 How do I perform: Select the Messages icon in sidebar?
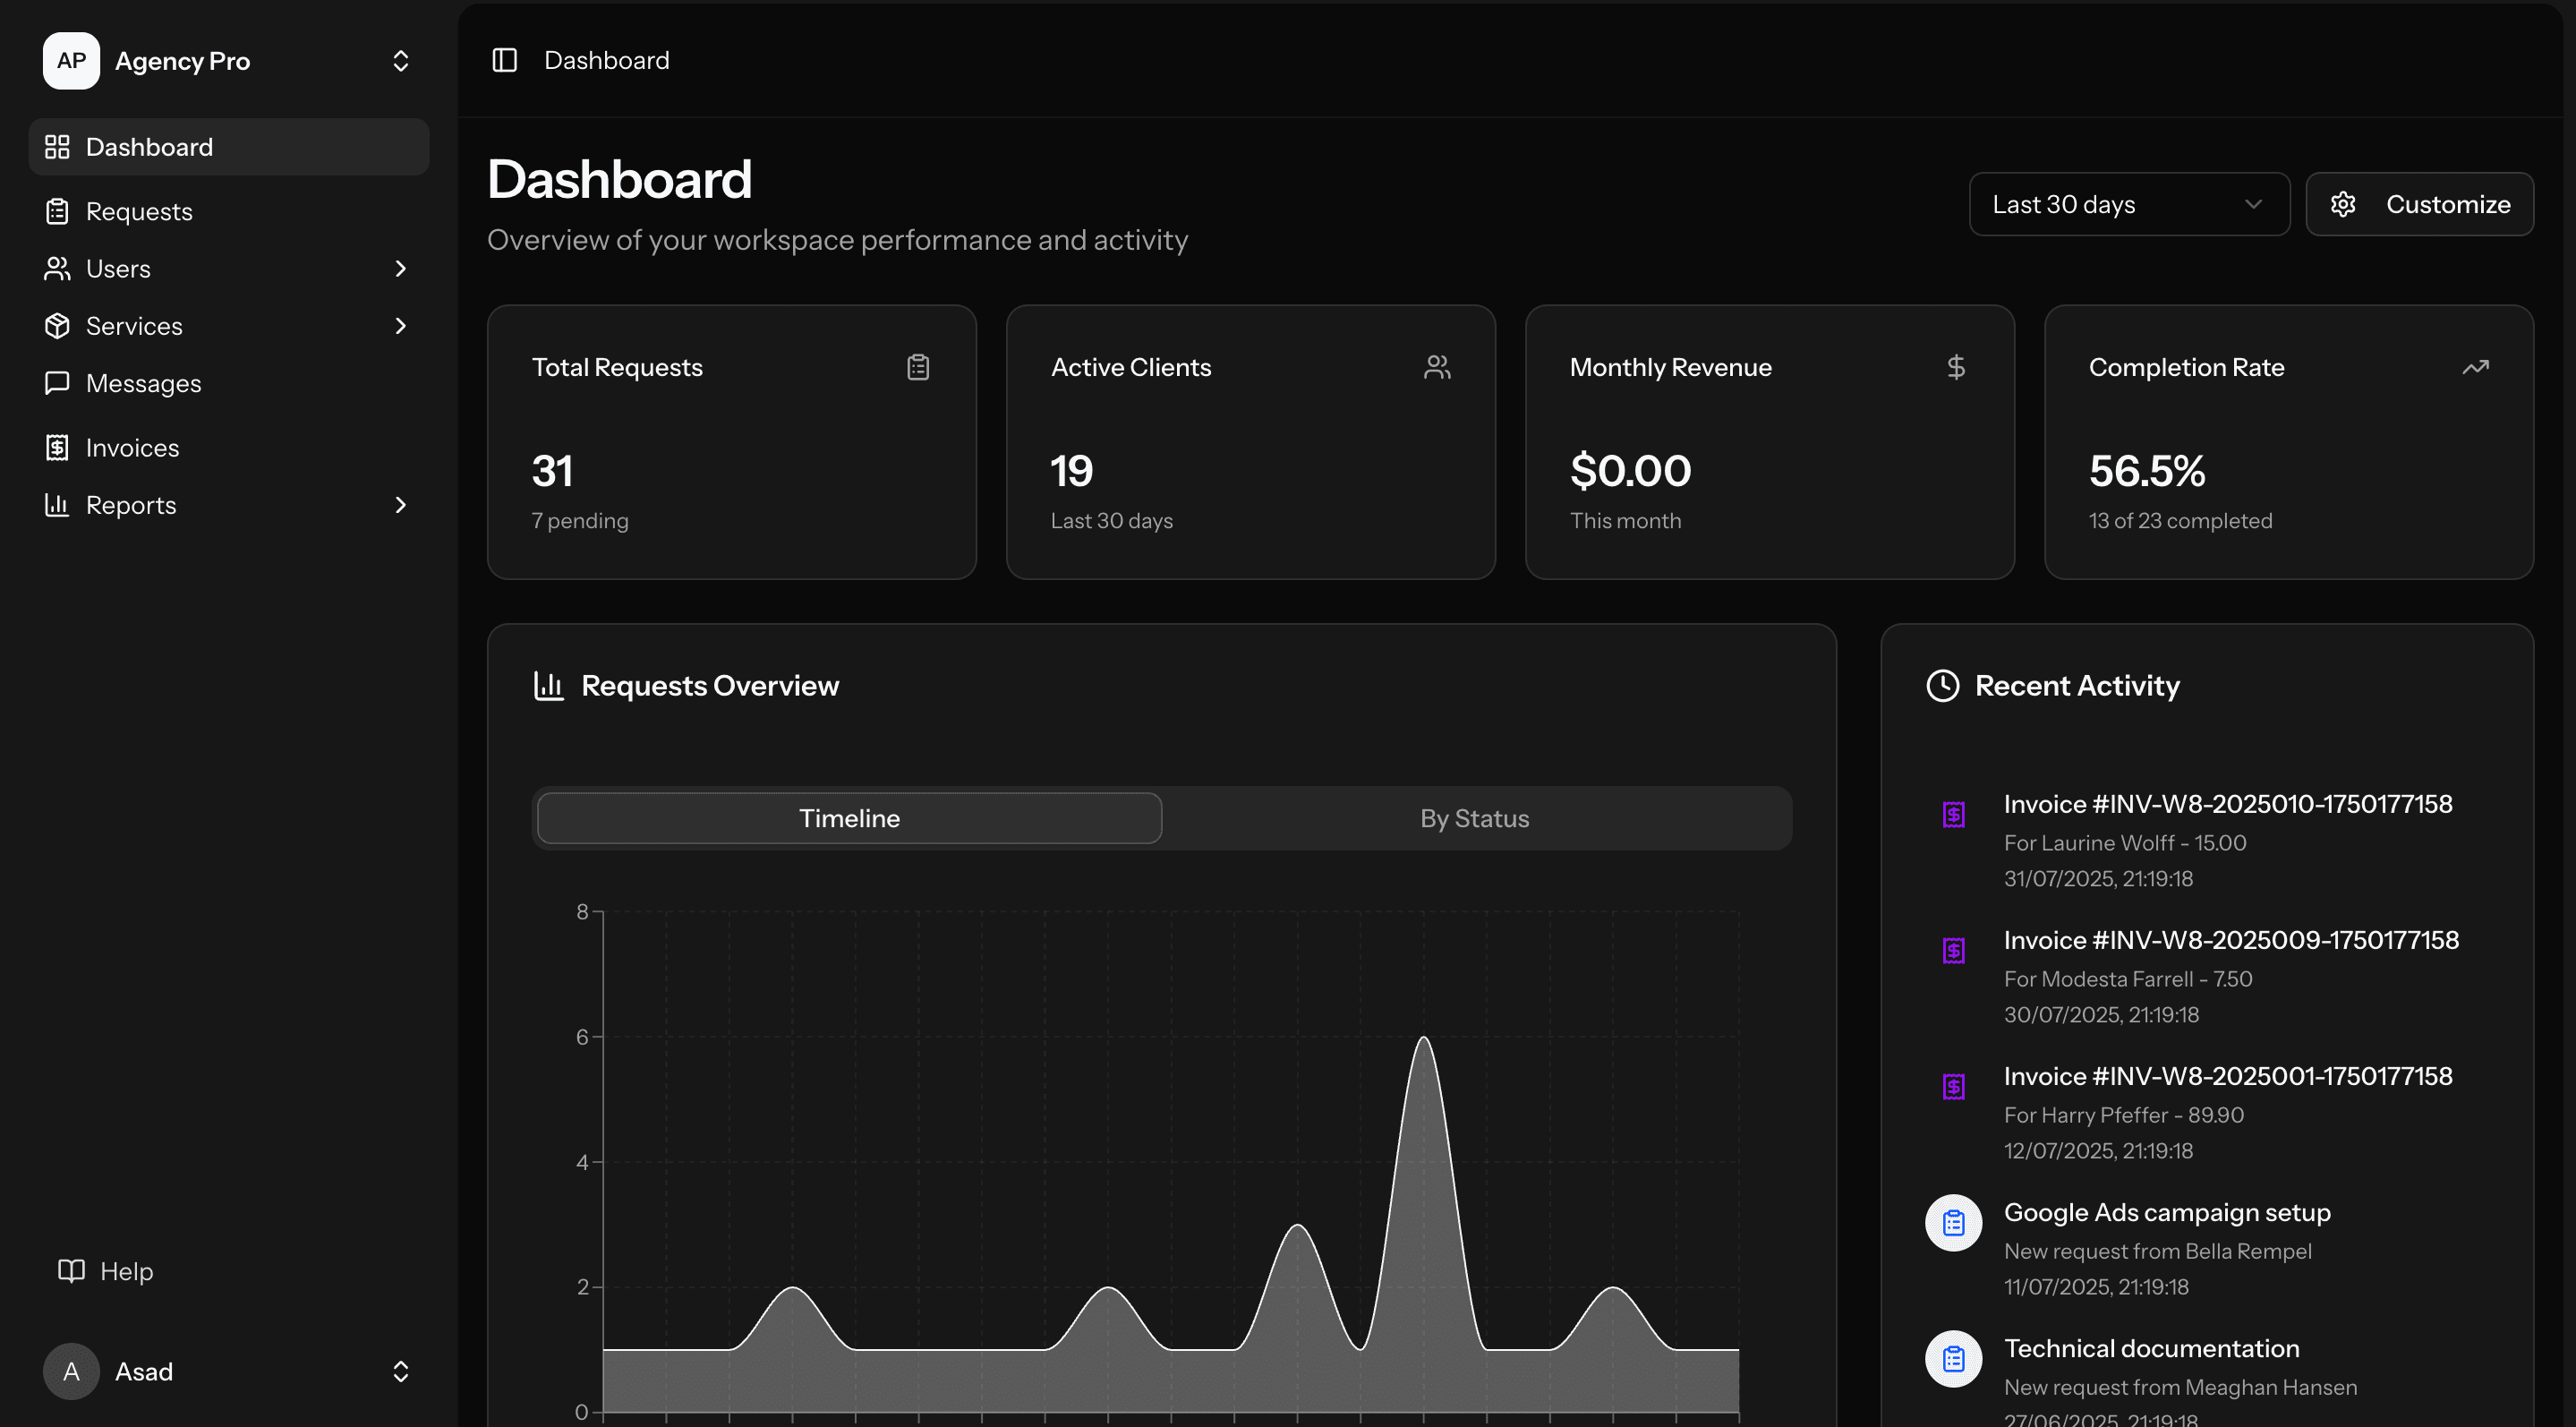coord(57,383)
